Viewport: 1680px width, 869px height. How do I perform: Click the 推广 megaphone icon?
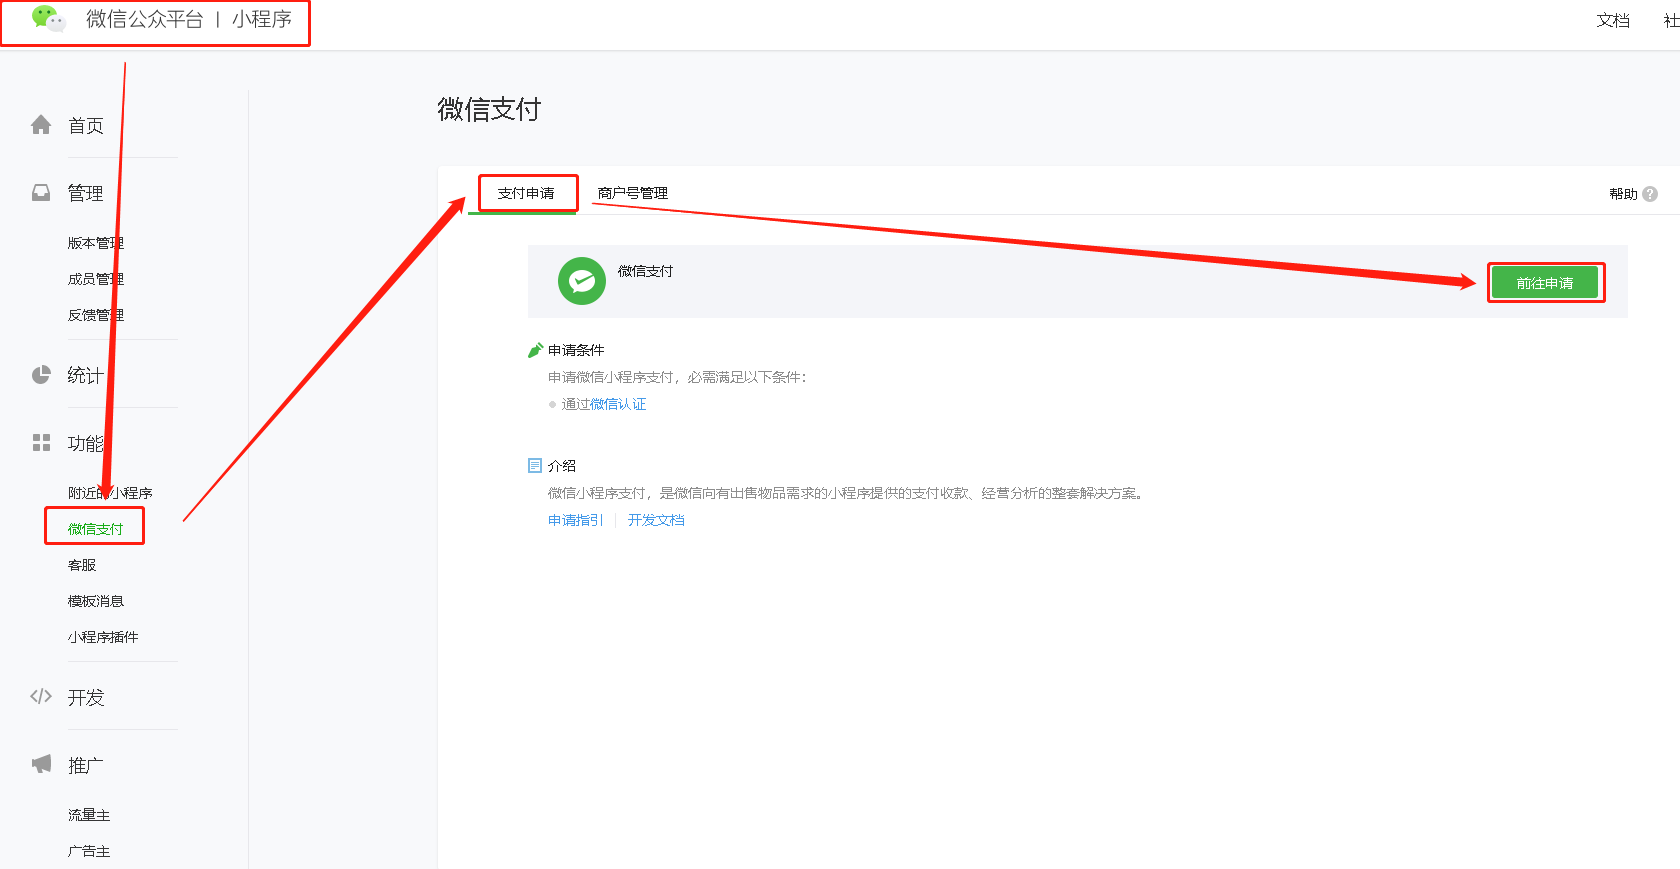tap(41, 765)
